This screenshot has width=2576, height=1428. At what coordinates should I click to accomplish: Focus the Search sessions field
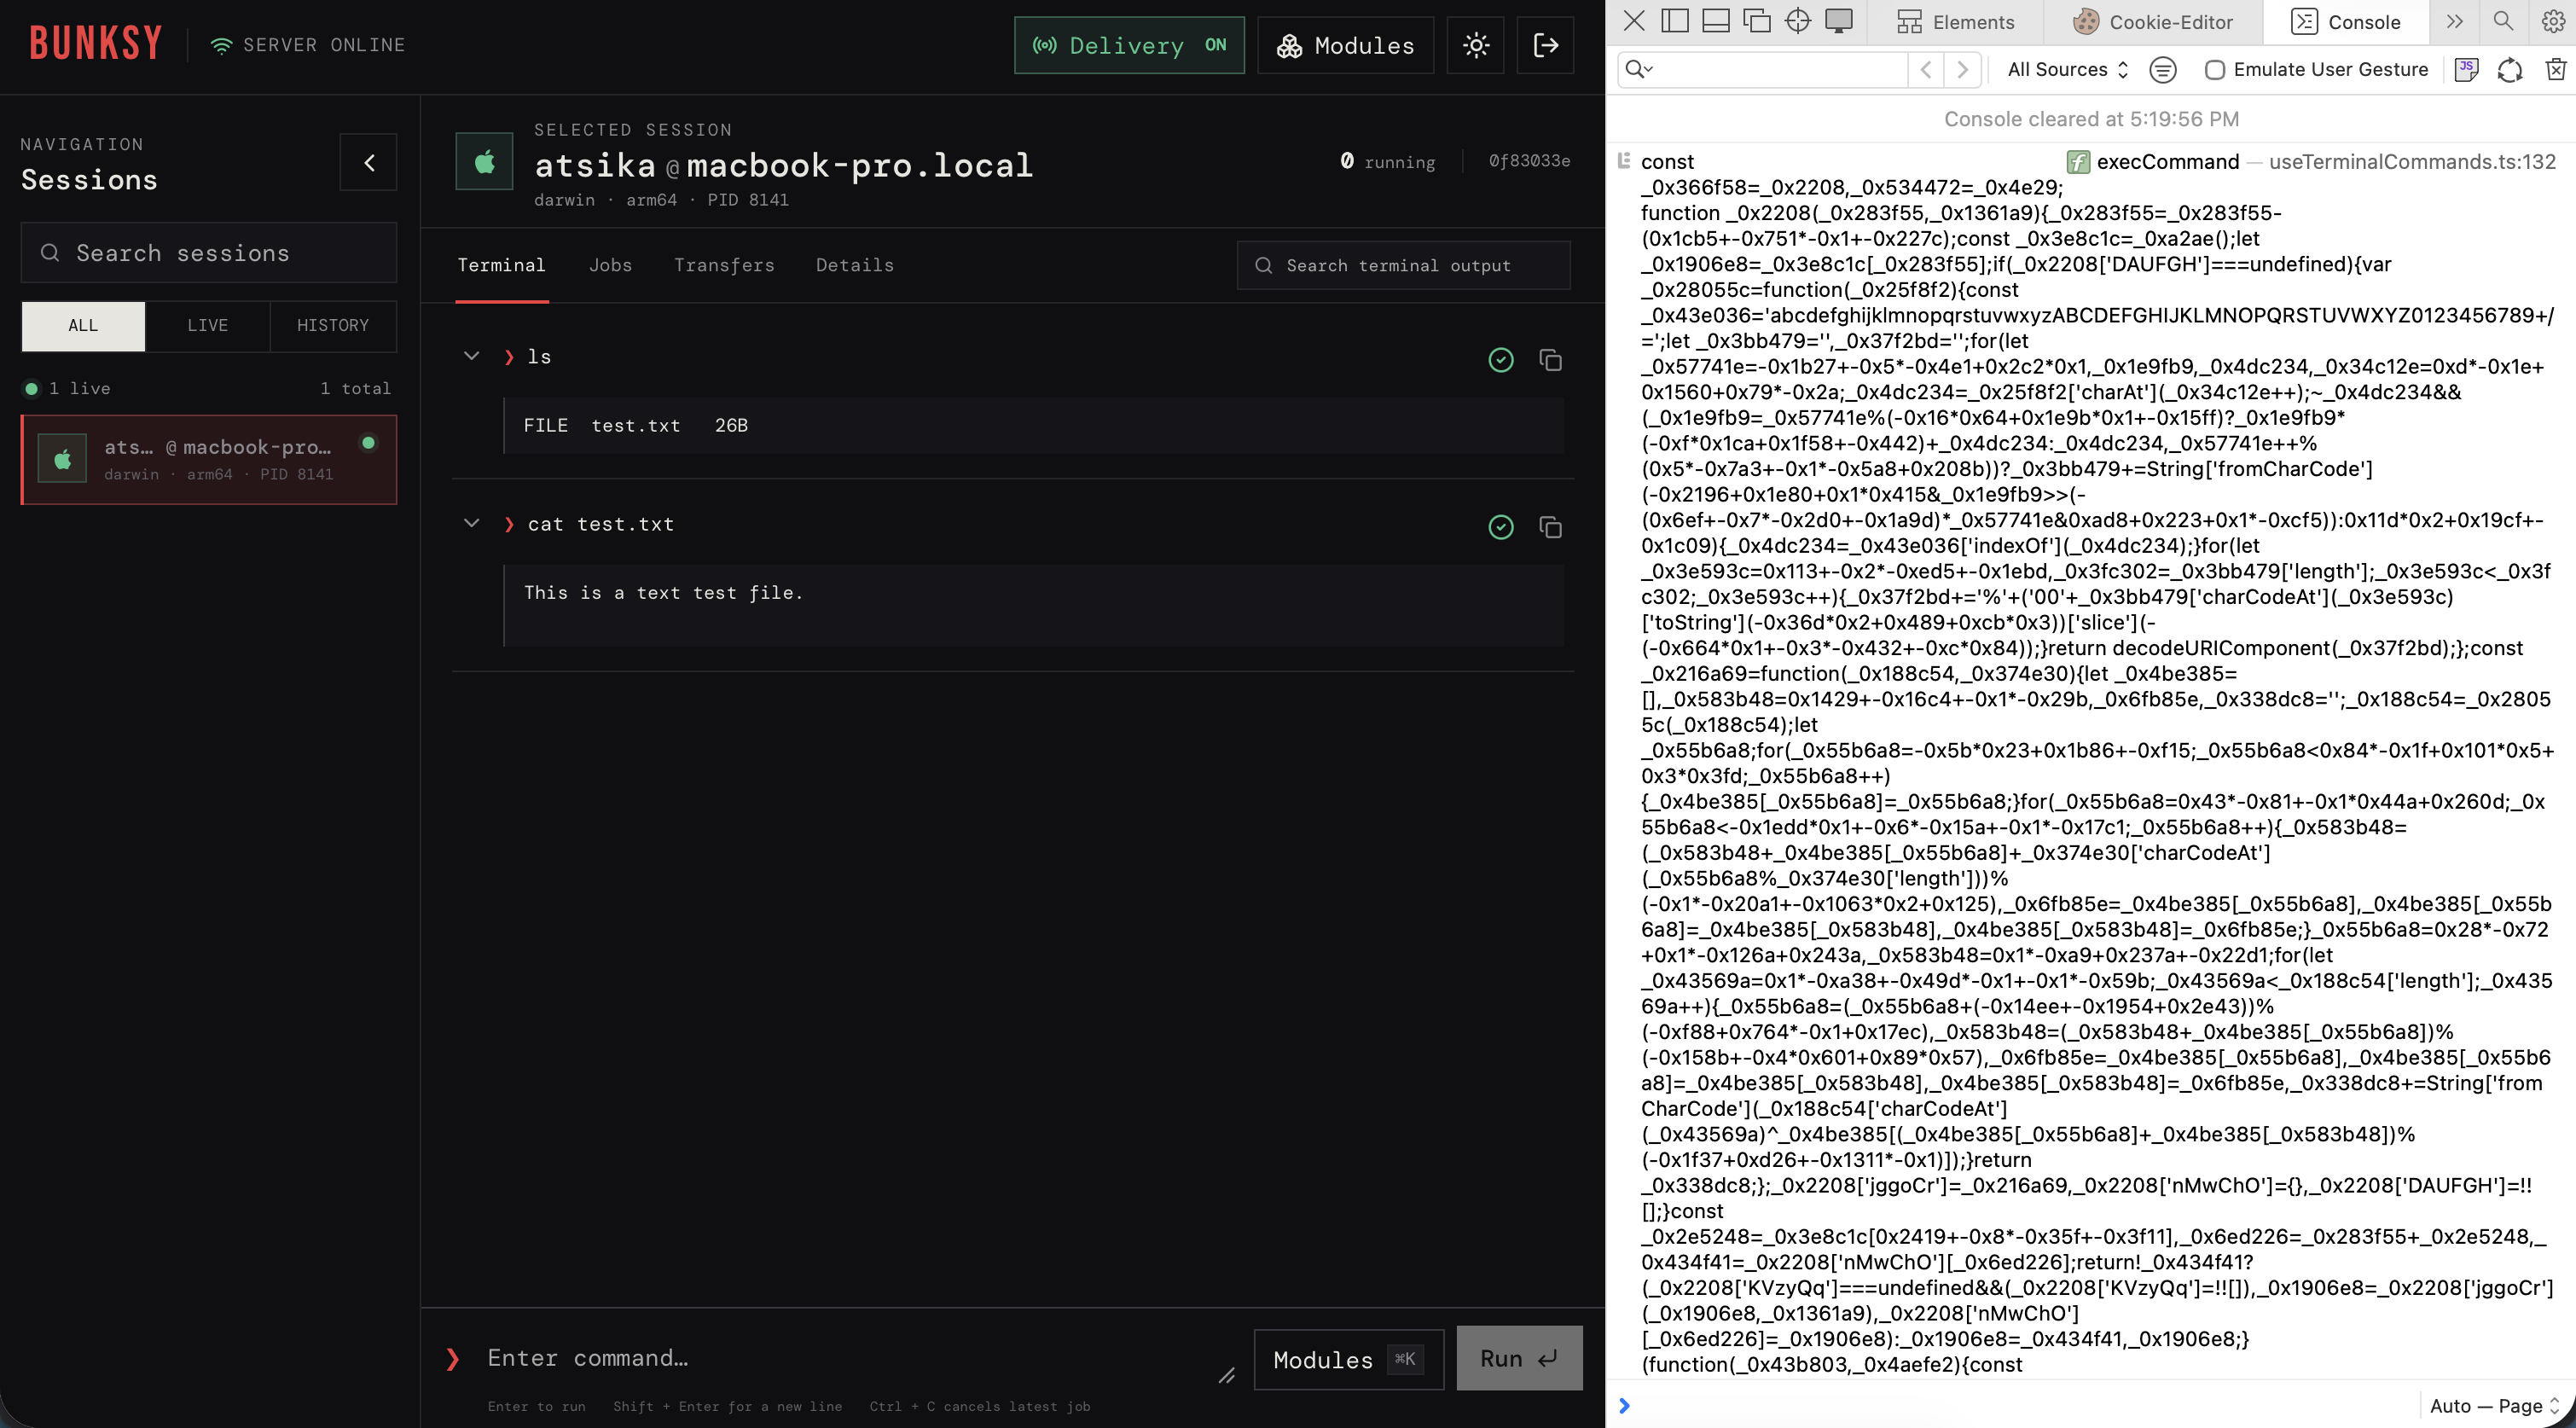209,253
